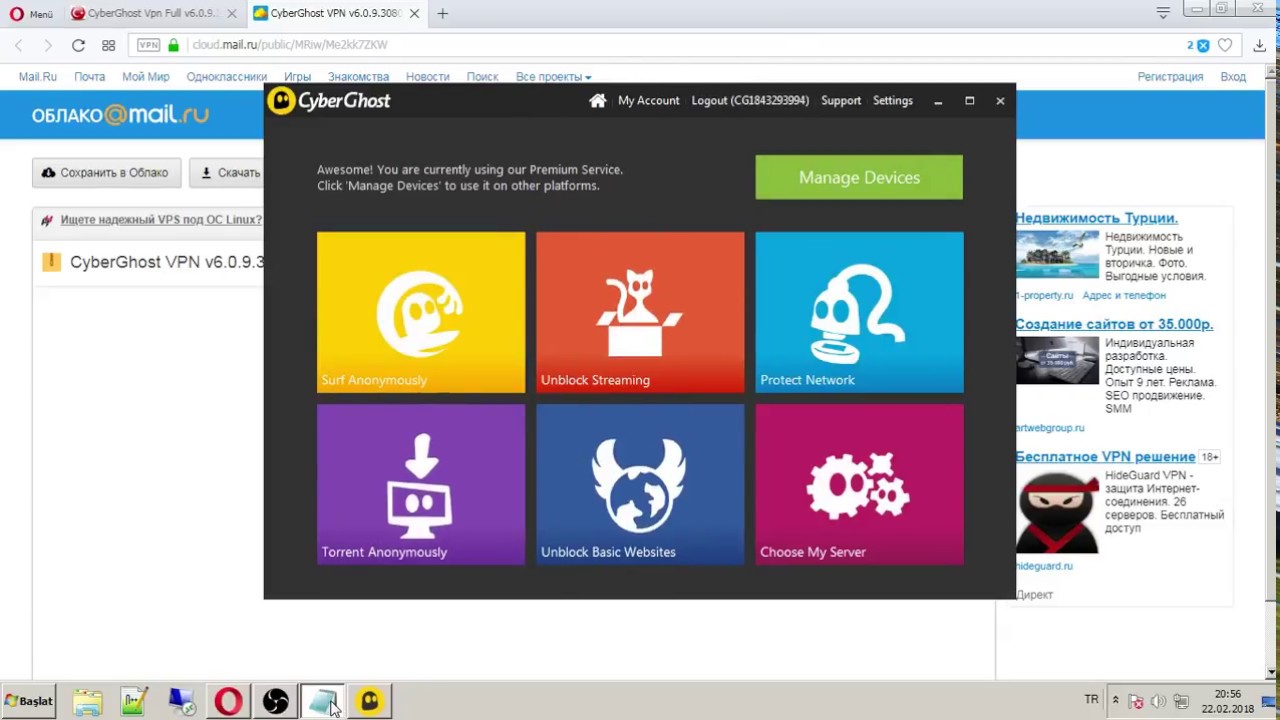The width and height of the screenshot is (1280, 720).
Task: Click the TR language indicator
Action: [x=1091, y=700]
